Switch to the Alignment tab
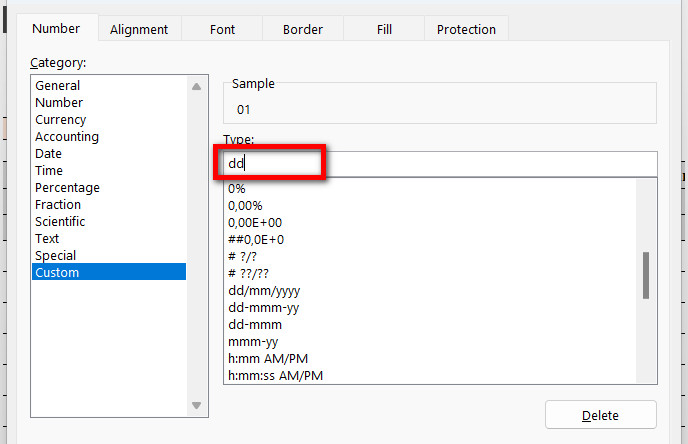The width and height of the screenshot is (688, 444). click(x=139, y=30)
